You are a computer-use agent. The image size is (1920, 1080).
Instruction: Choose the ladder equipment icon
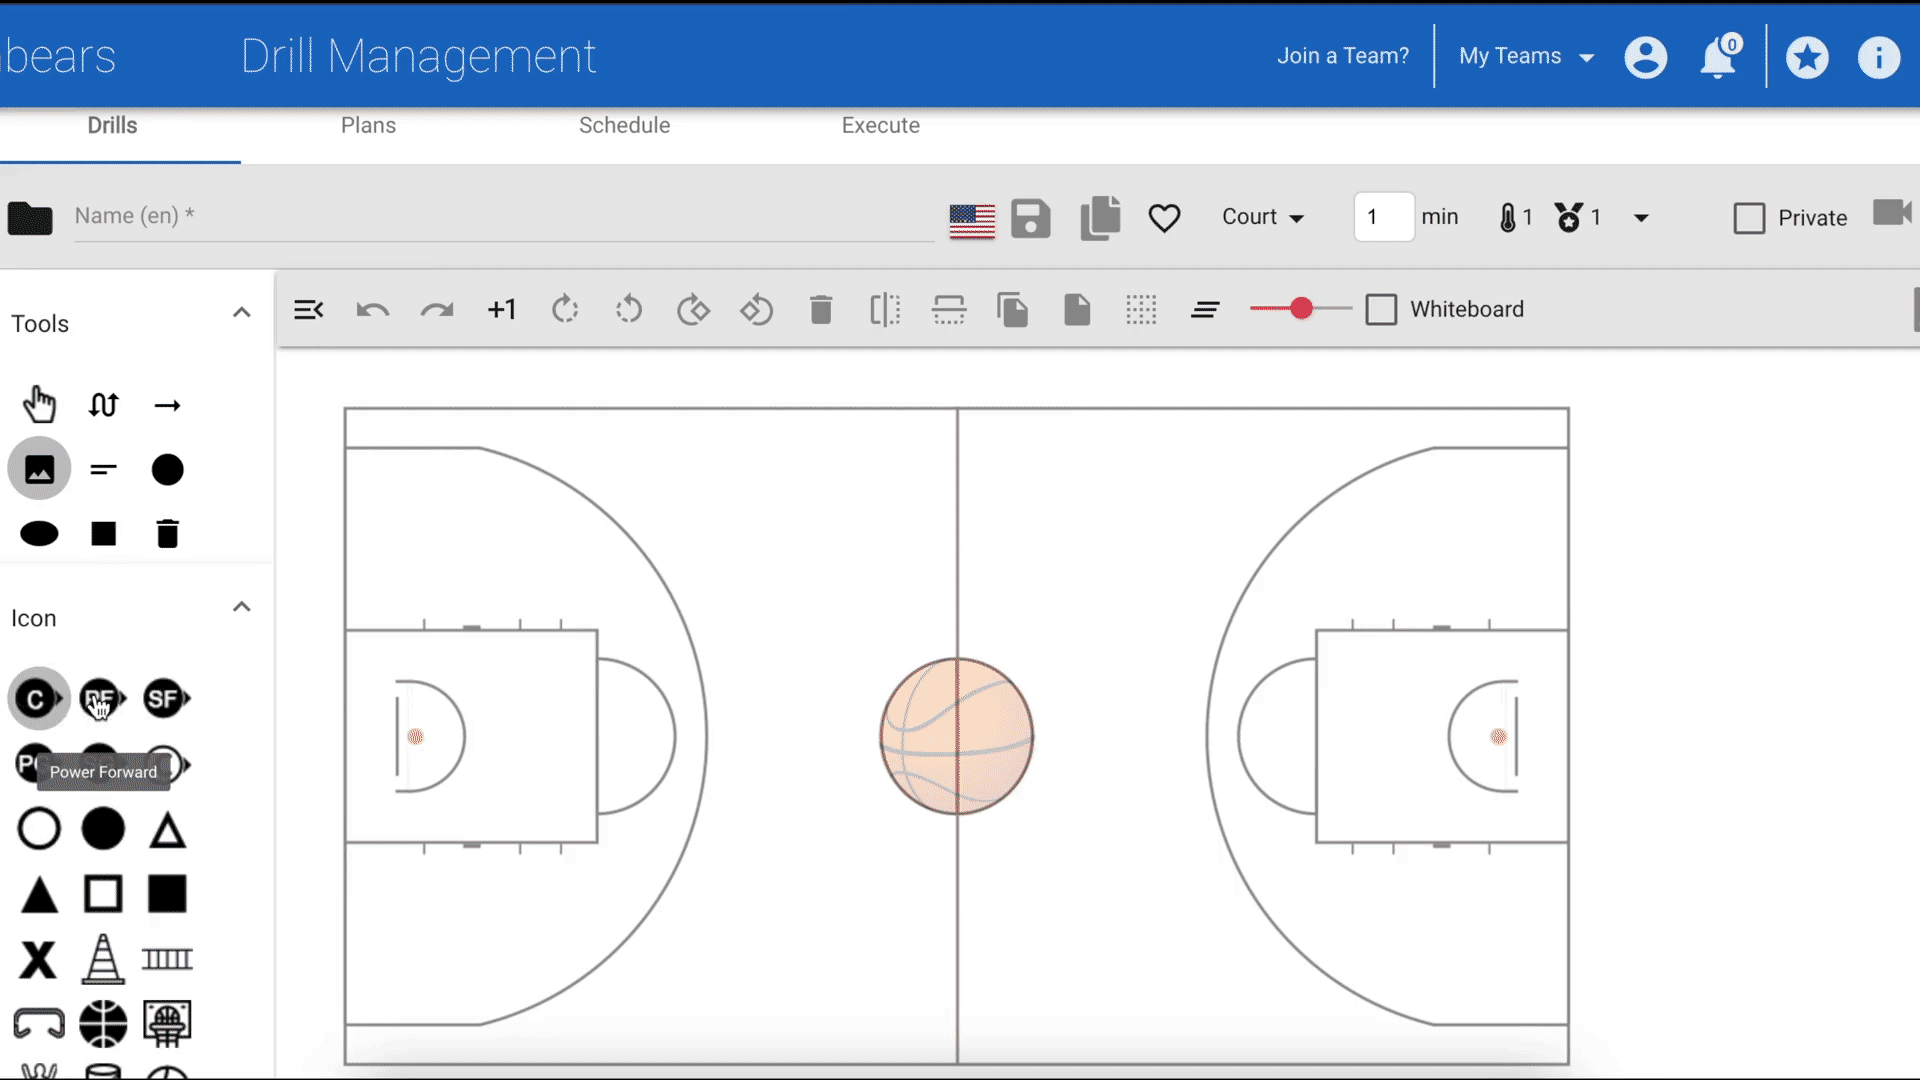point(167,960)
